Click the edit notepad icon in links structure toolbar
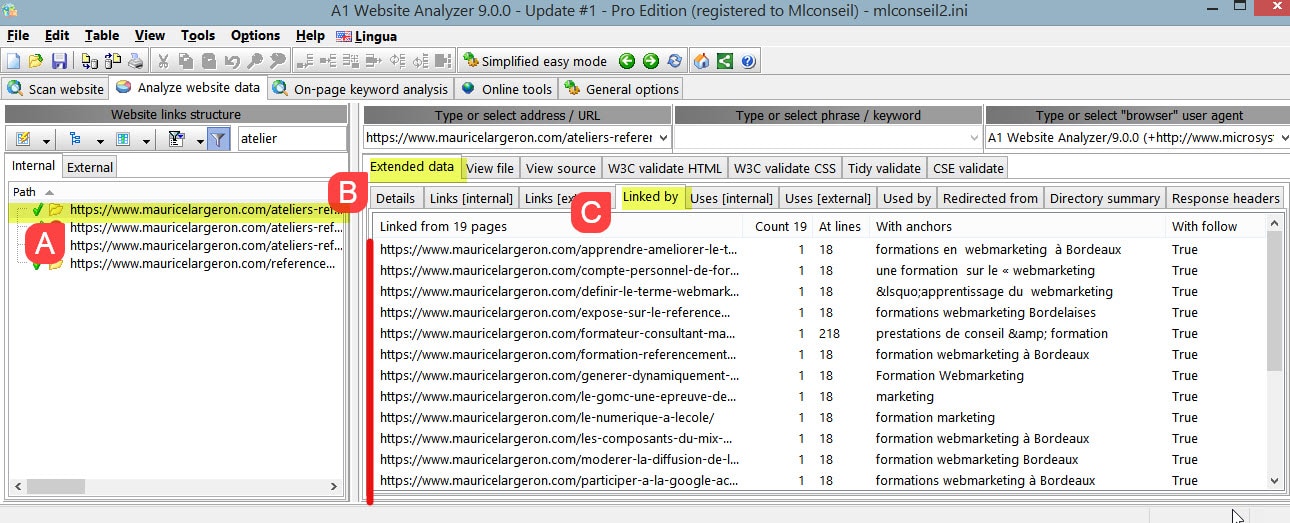 pos(23,139)
